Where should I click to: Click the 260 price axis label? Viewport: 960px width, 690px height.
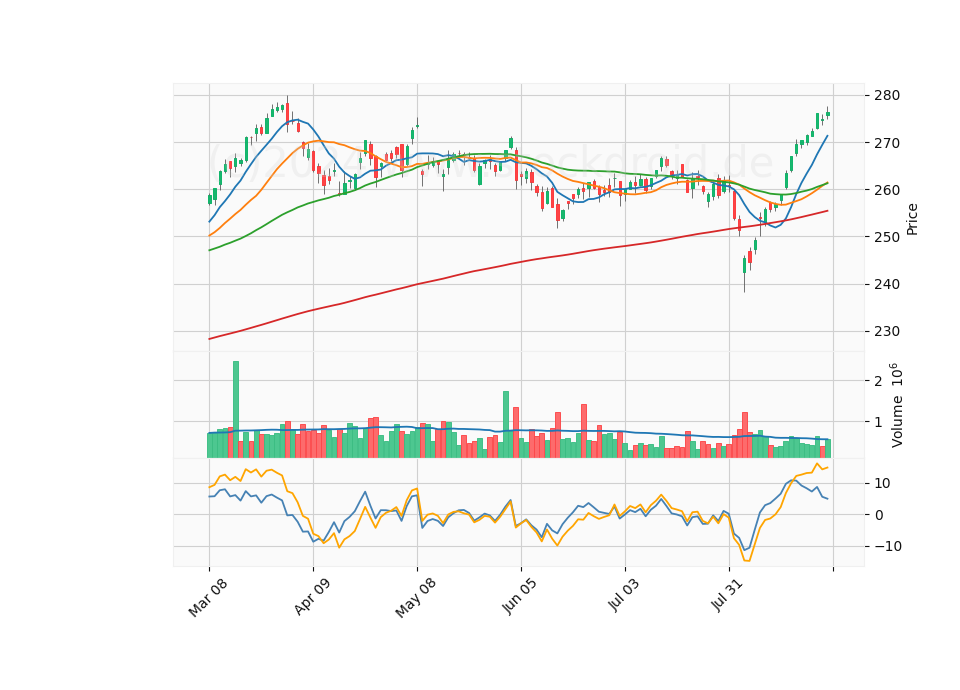coord(888,190)
